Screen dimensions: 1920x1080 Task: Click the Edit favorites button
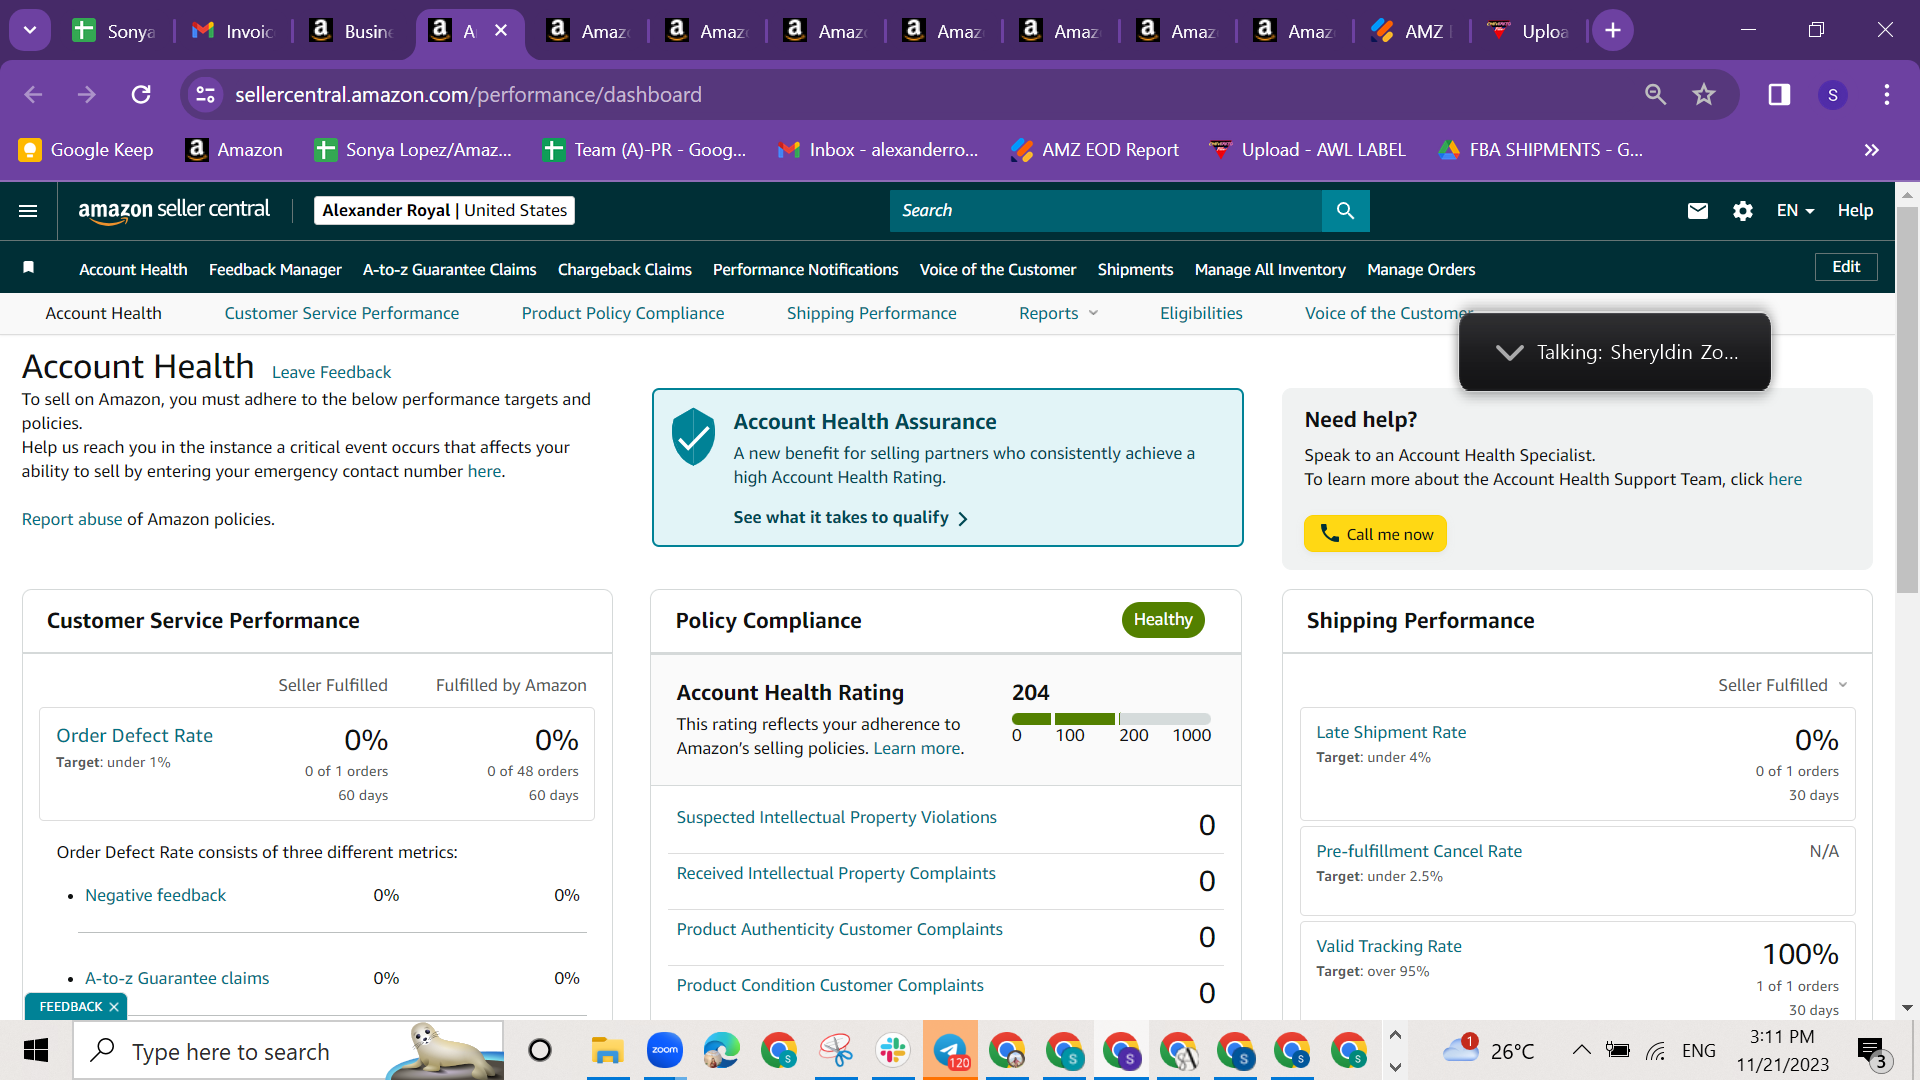pos(1846,267)
